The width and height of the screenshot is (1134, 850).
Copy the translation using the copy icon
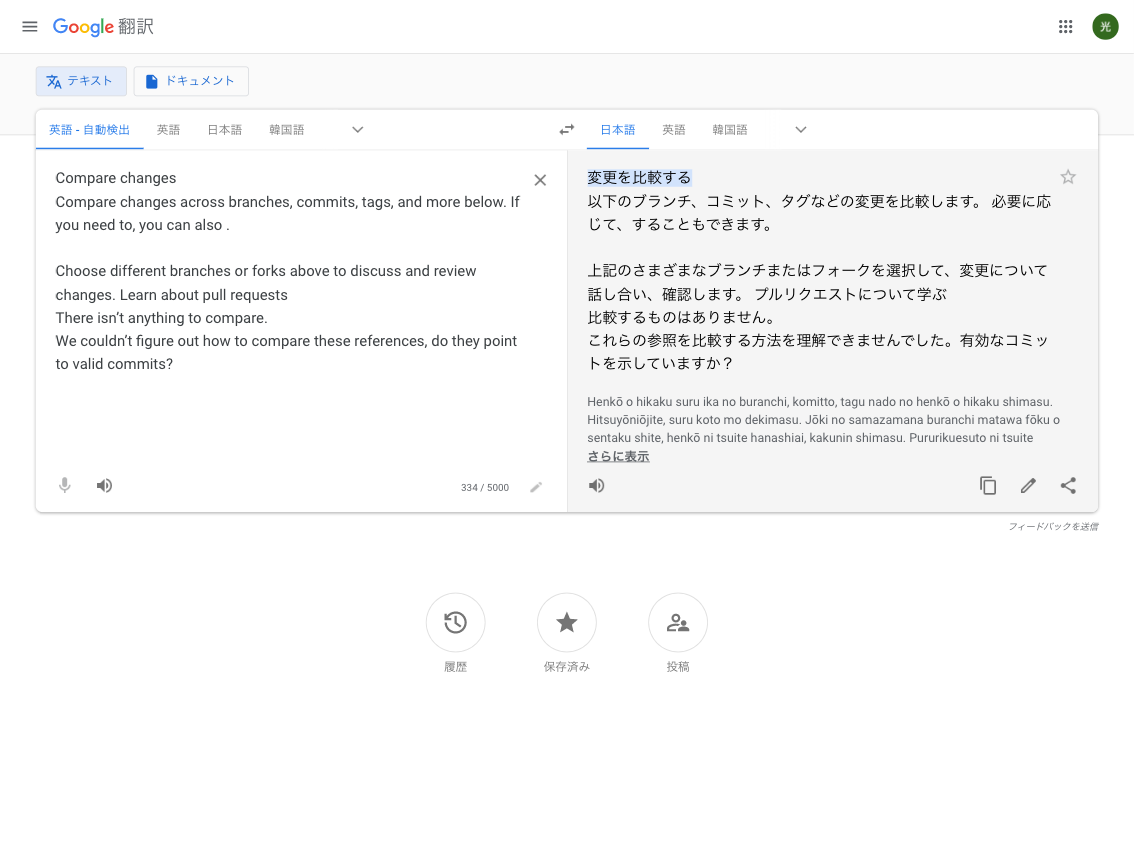pos(988,485)
